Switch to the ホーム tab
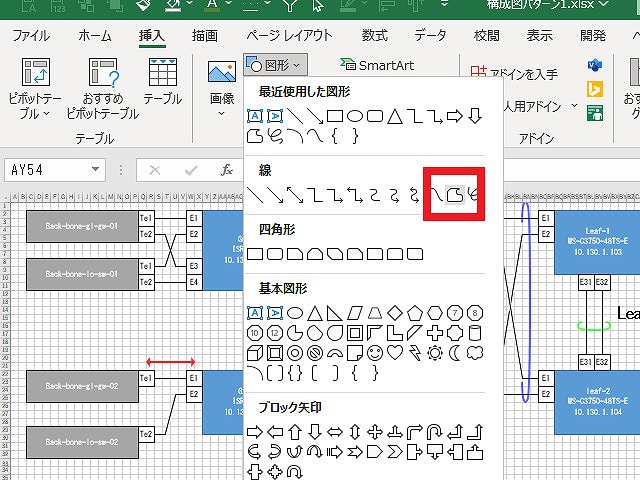Screen dimensions: 640x480 click(x=95, y=35)
